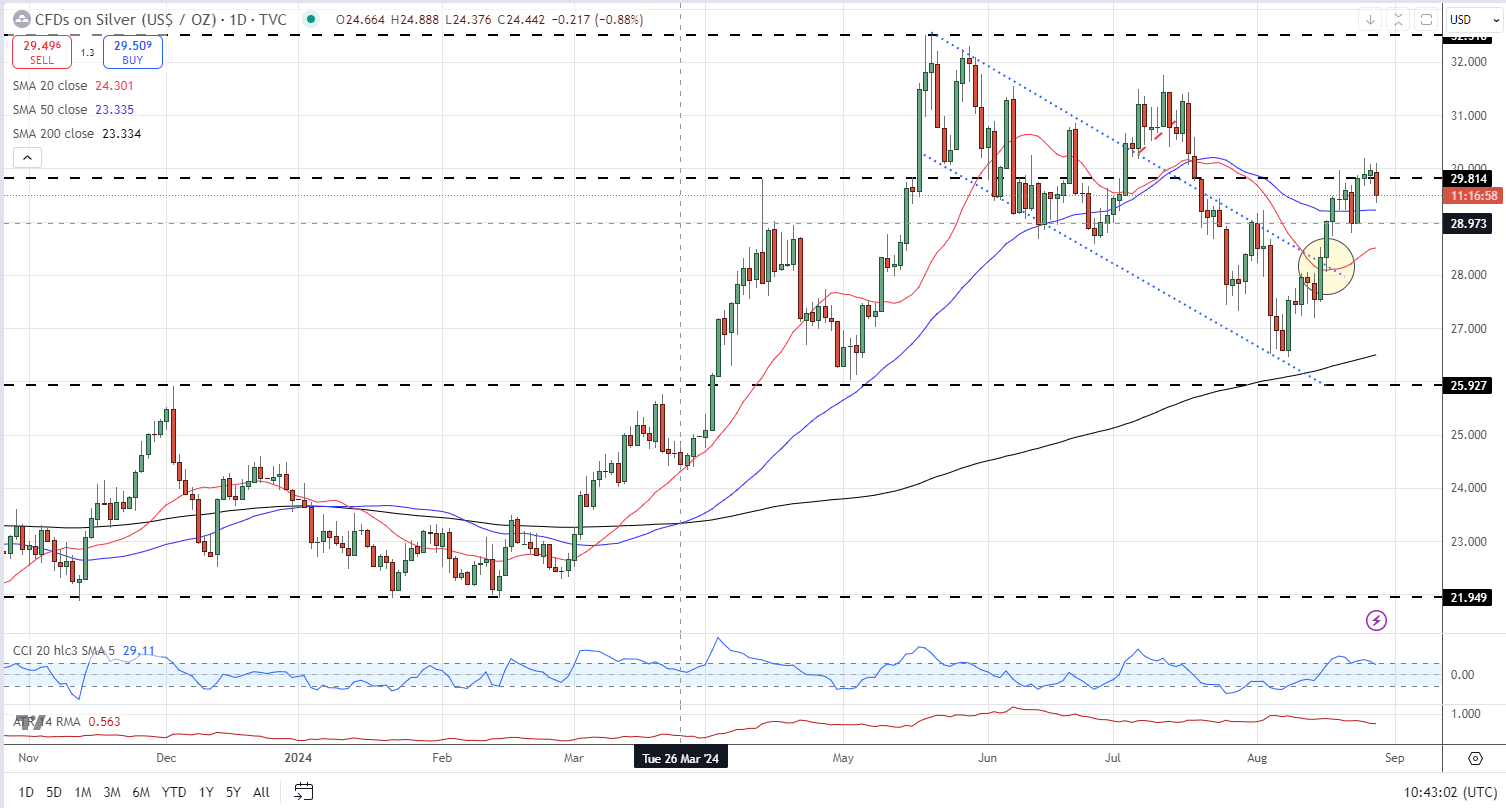Click the 28.973 price level label
Image resolution: width=1506 pixels, height=808 pixels.
coord(1468,223)
